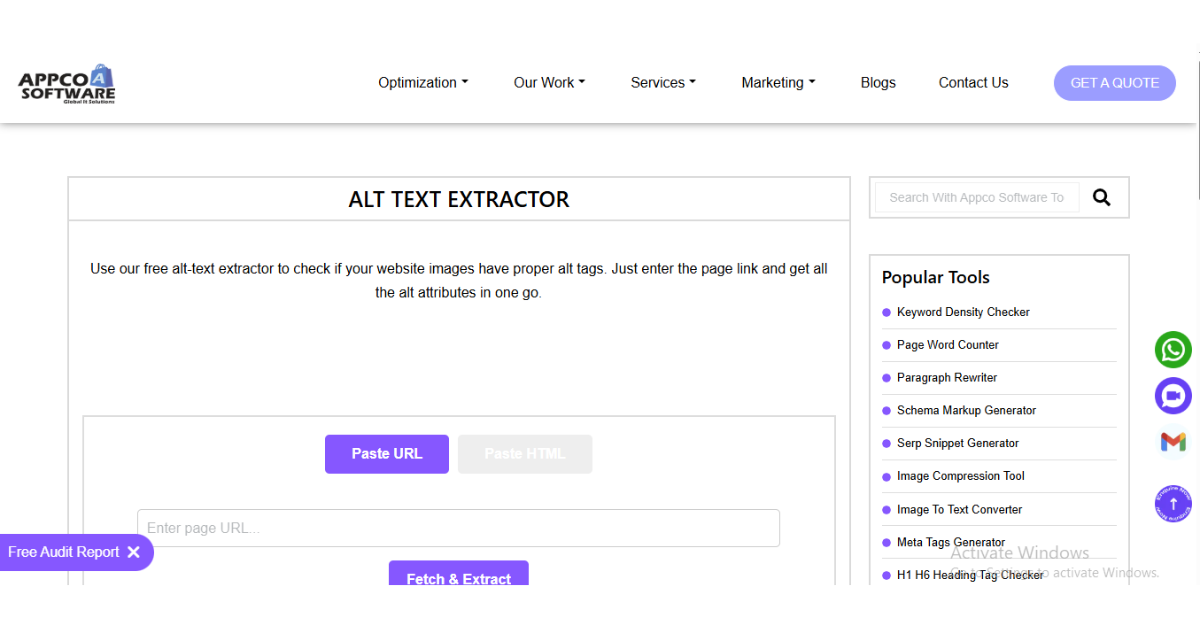Go to the Blogs page
Screen dimensions: 1200x628
coord(878,83)
